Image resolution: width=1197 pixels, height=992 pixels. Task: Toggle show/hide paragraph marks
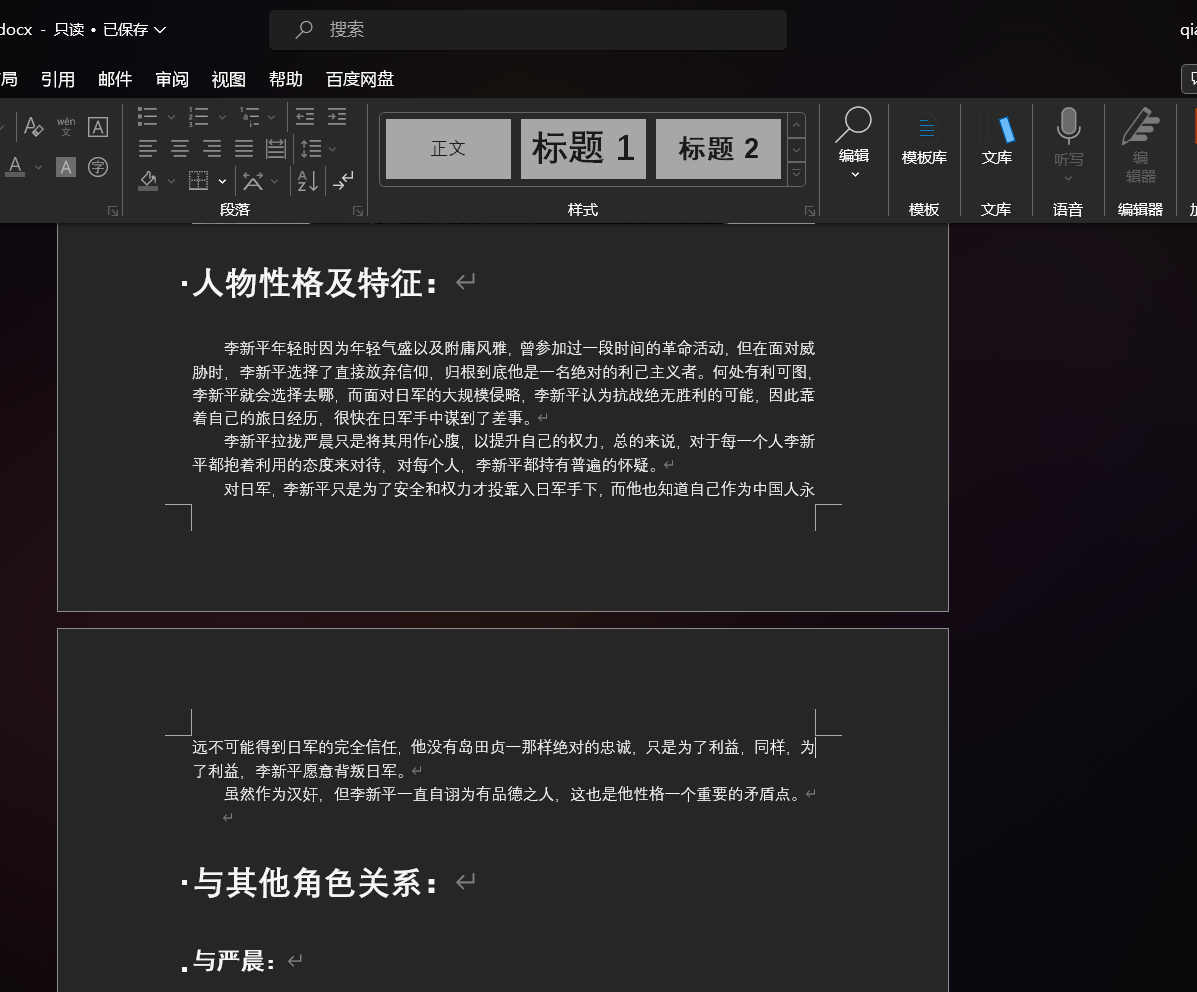[x=343, y=181]
